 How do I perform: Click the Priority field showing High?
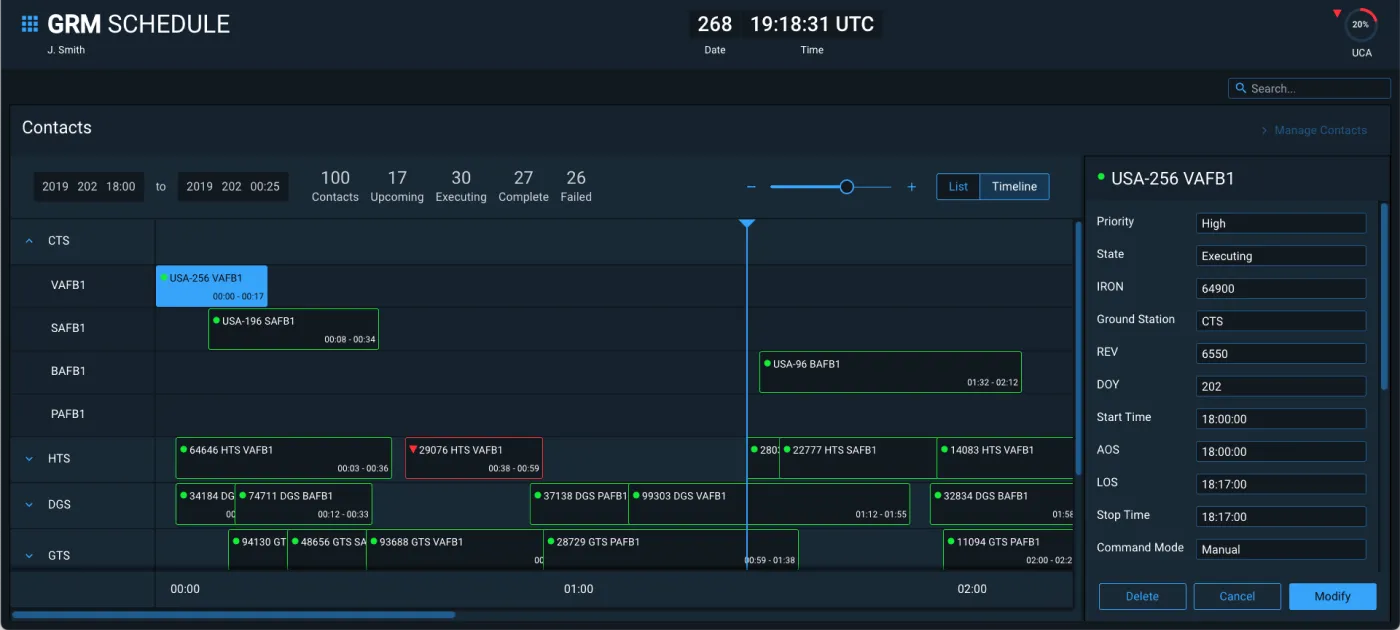1280,224
